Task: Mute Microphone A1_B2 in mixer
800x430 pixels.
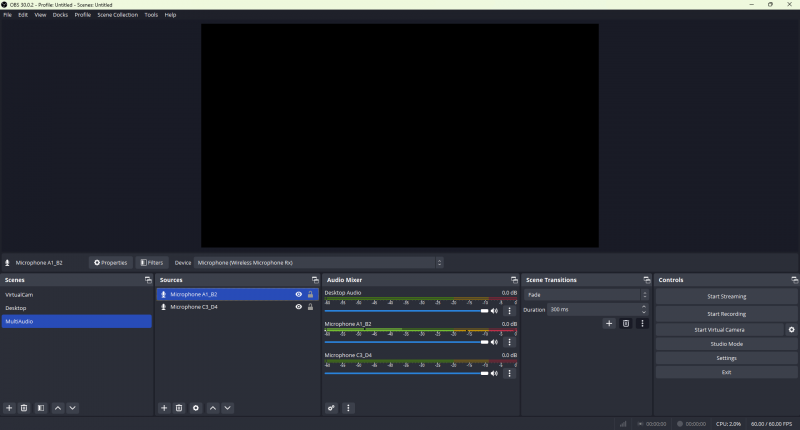Action: pyautogui.click(x=494, y=342)
